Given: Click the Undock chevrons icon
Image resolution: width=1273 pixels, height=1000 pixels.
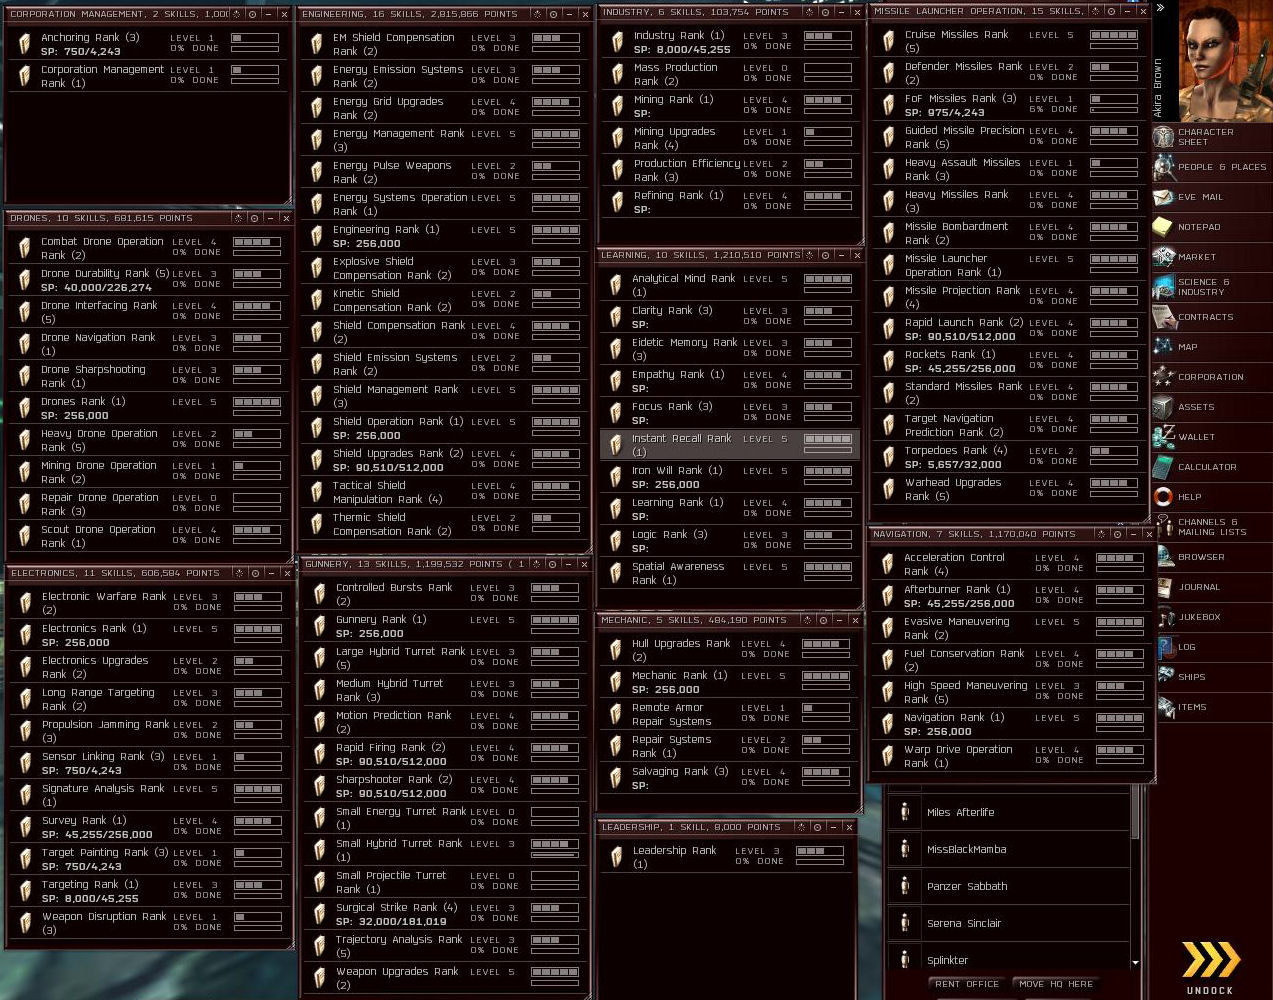Looking at the screenshot, I should (x=1211, y=960).
